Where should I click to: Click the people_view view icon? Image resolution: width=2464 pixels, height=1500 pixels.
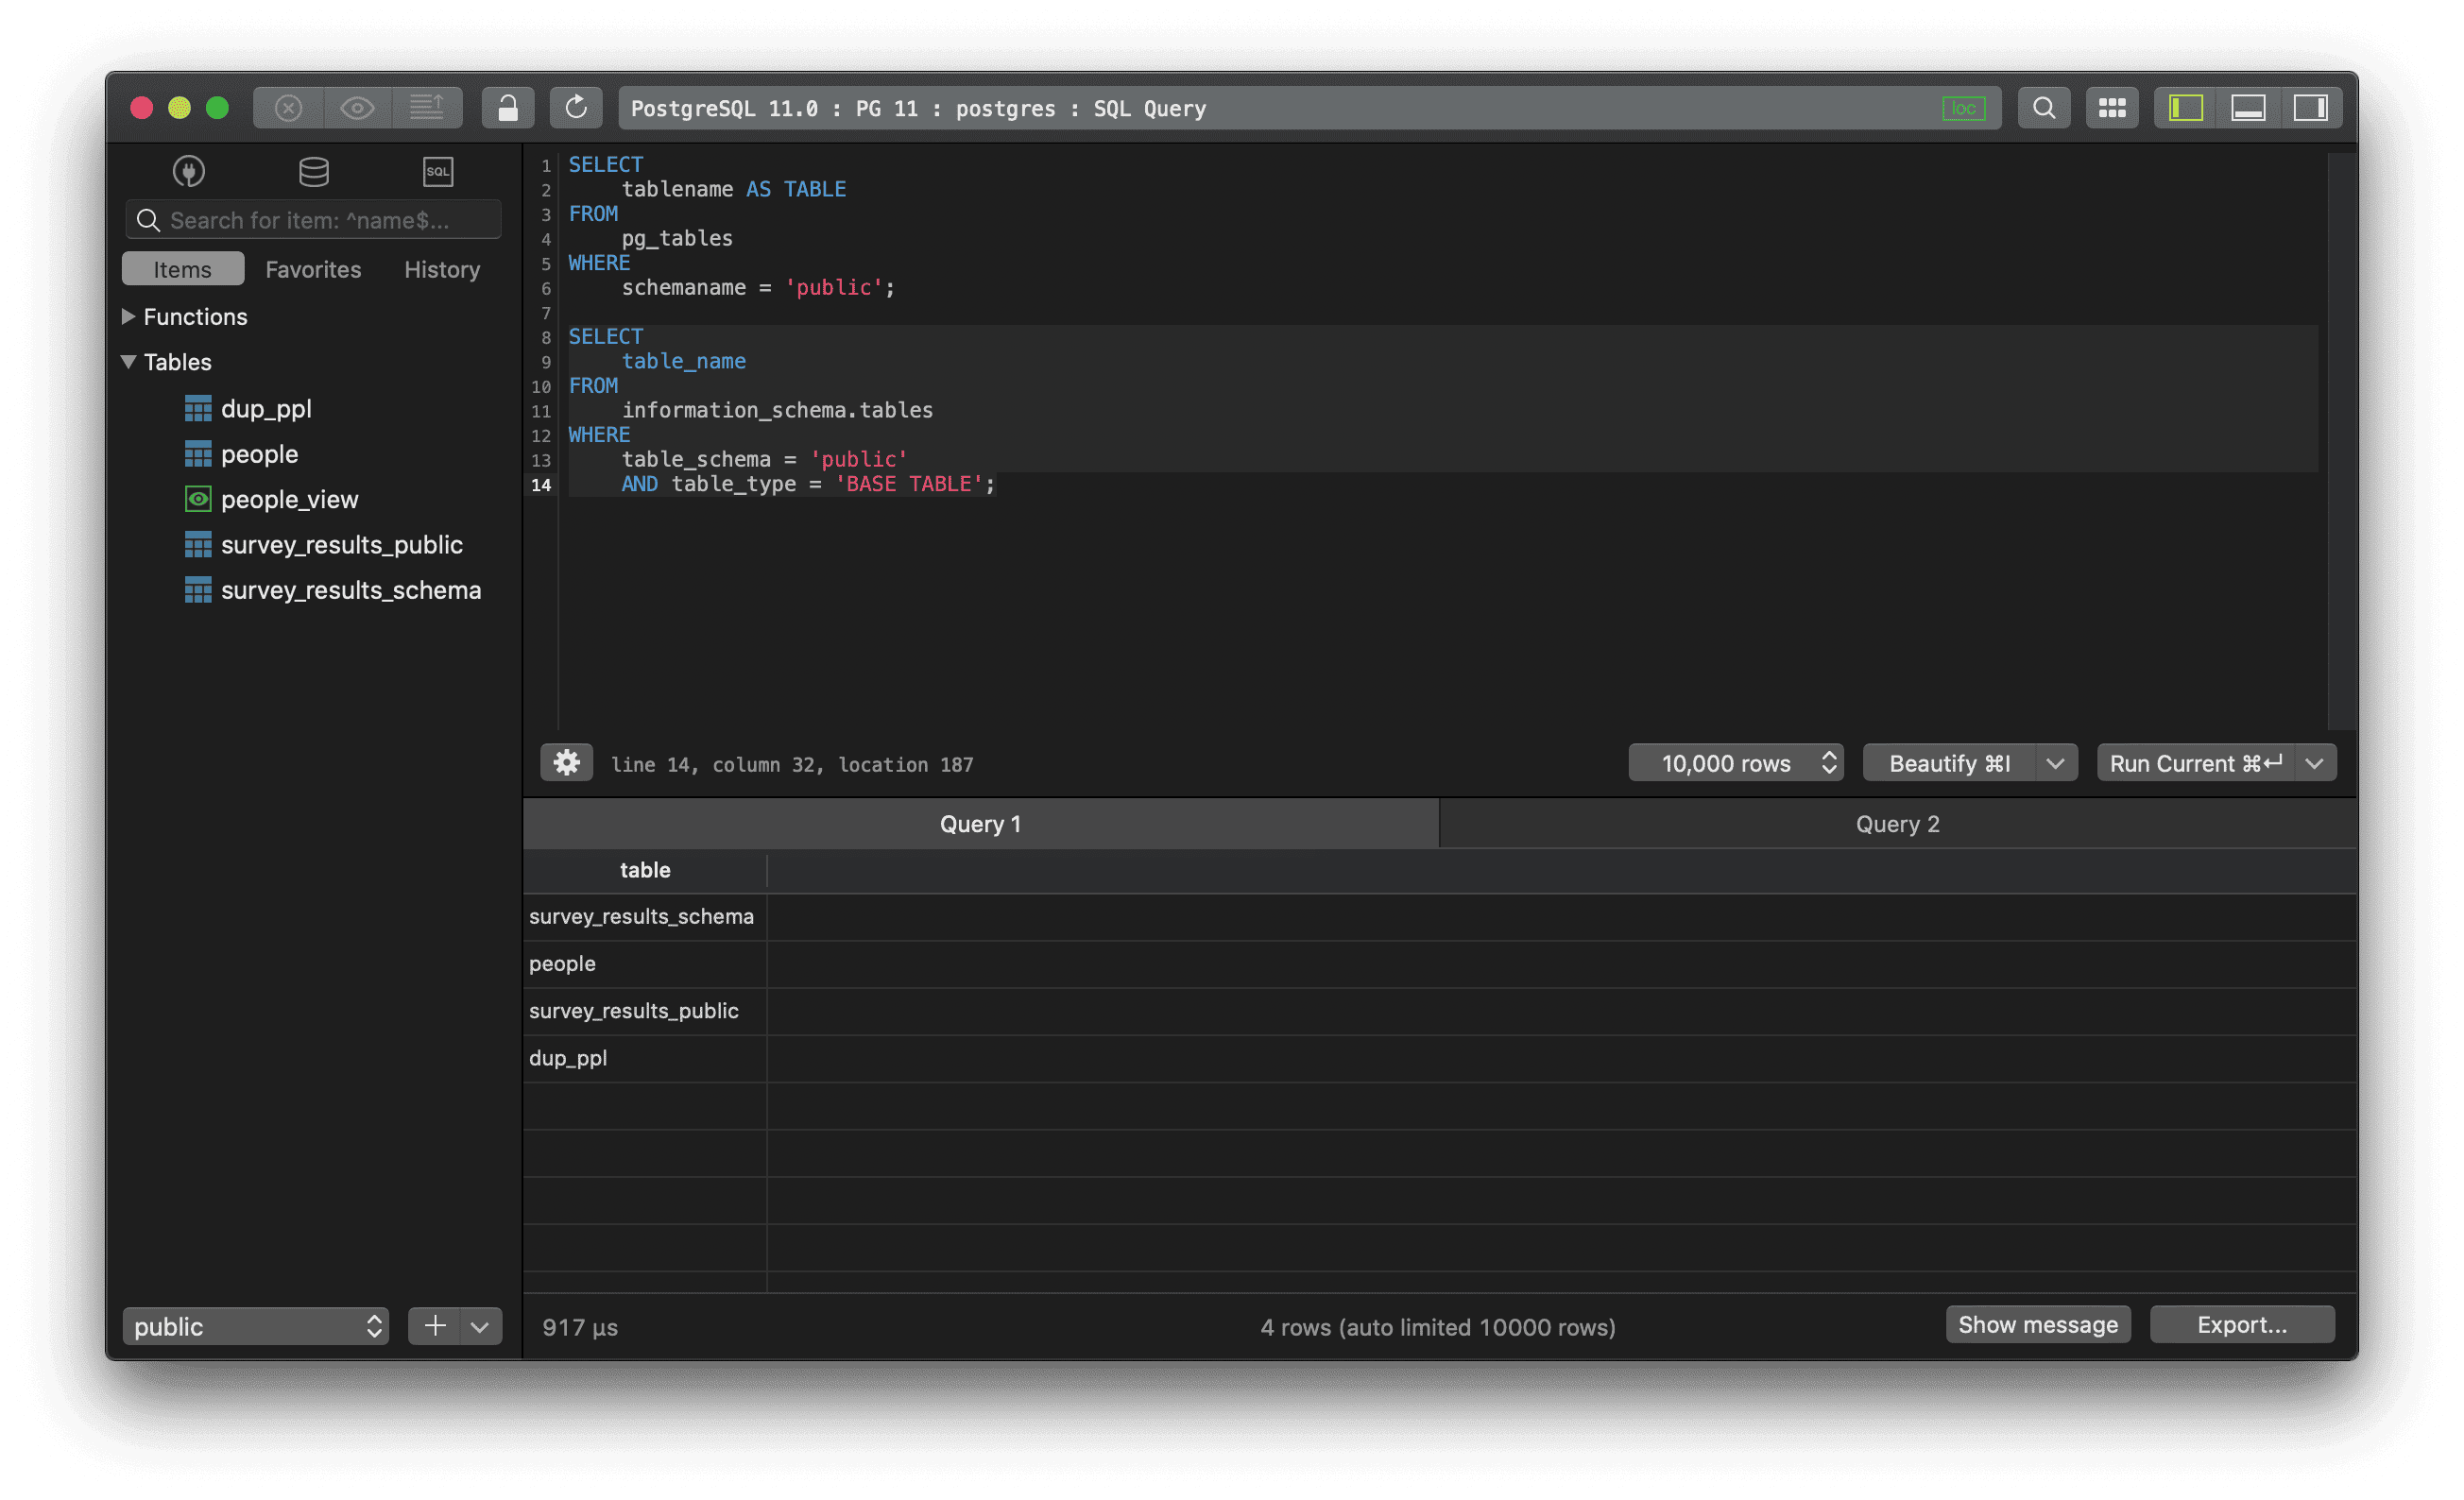pos(198,499)
